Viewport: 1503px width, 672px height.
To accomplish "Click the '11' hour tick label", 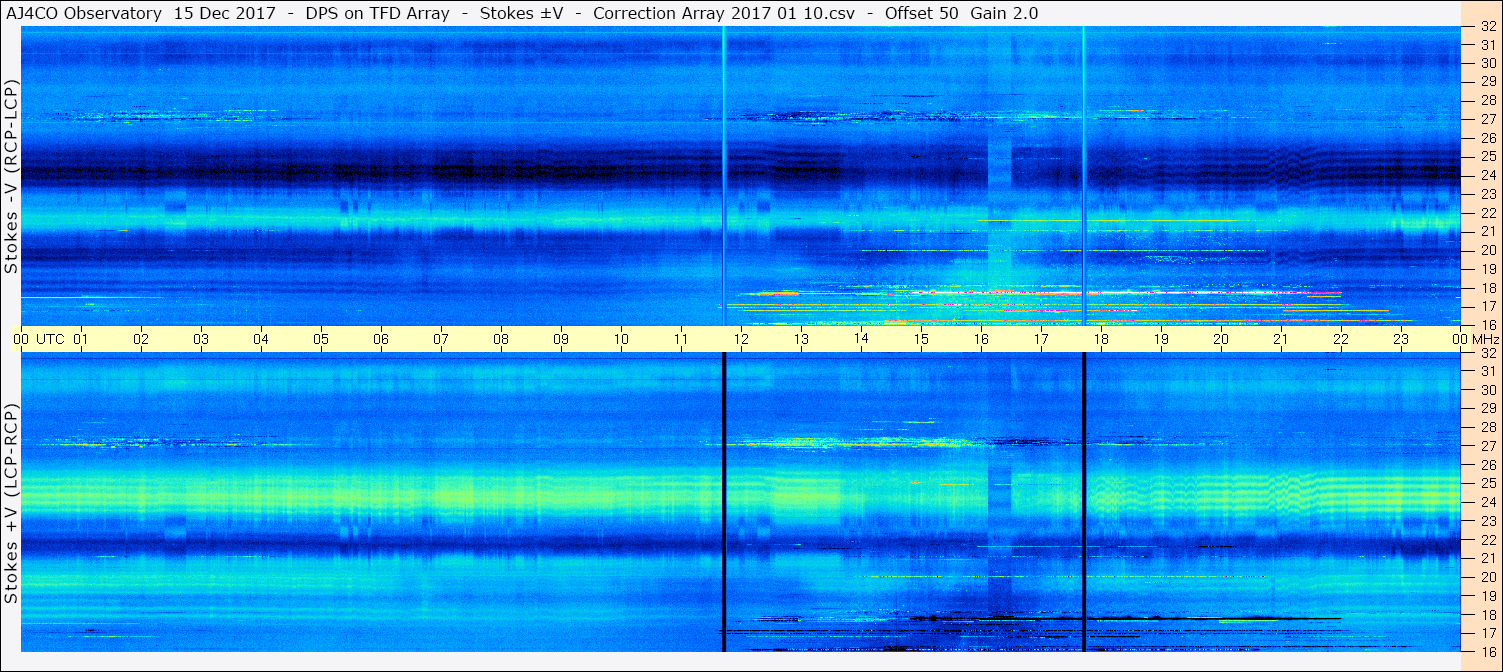I will pyautogui.click(x=681, y=339).
